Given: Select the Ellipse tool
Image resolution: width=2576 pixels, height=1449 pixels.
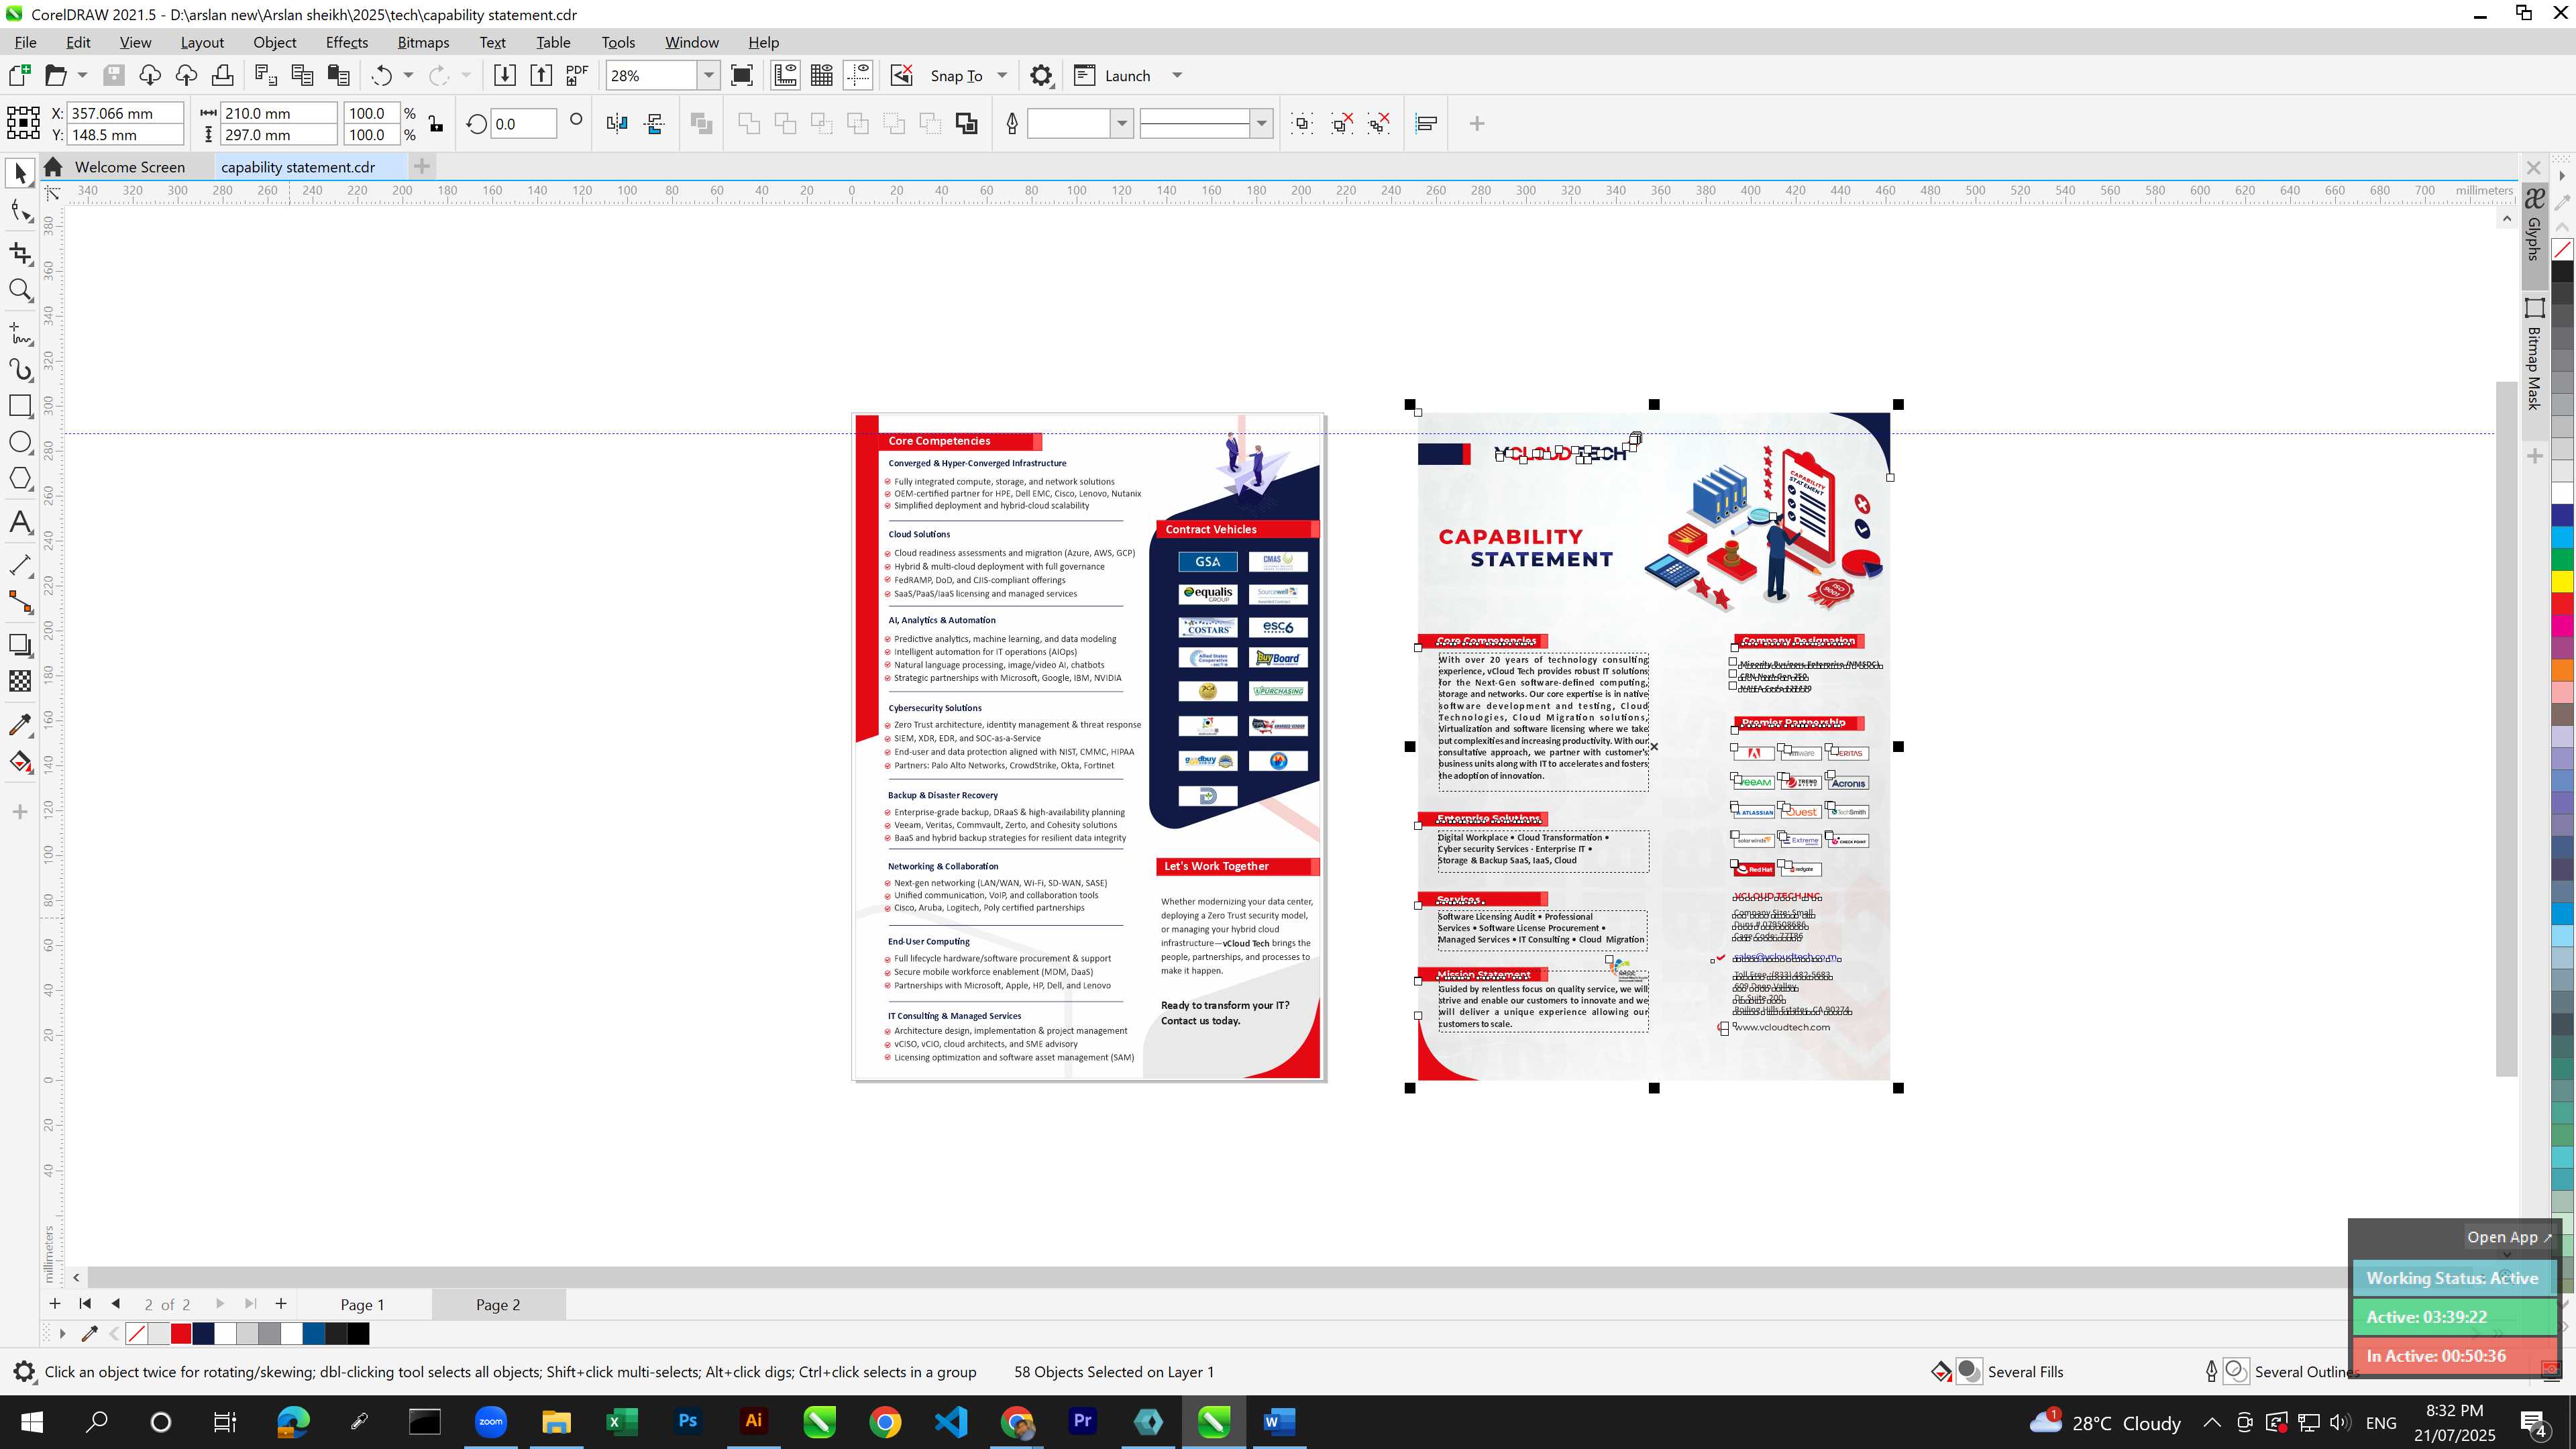Looking at the screenshot, I should pyautogui.click(x=20, y=442).
